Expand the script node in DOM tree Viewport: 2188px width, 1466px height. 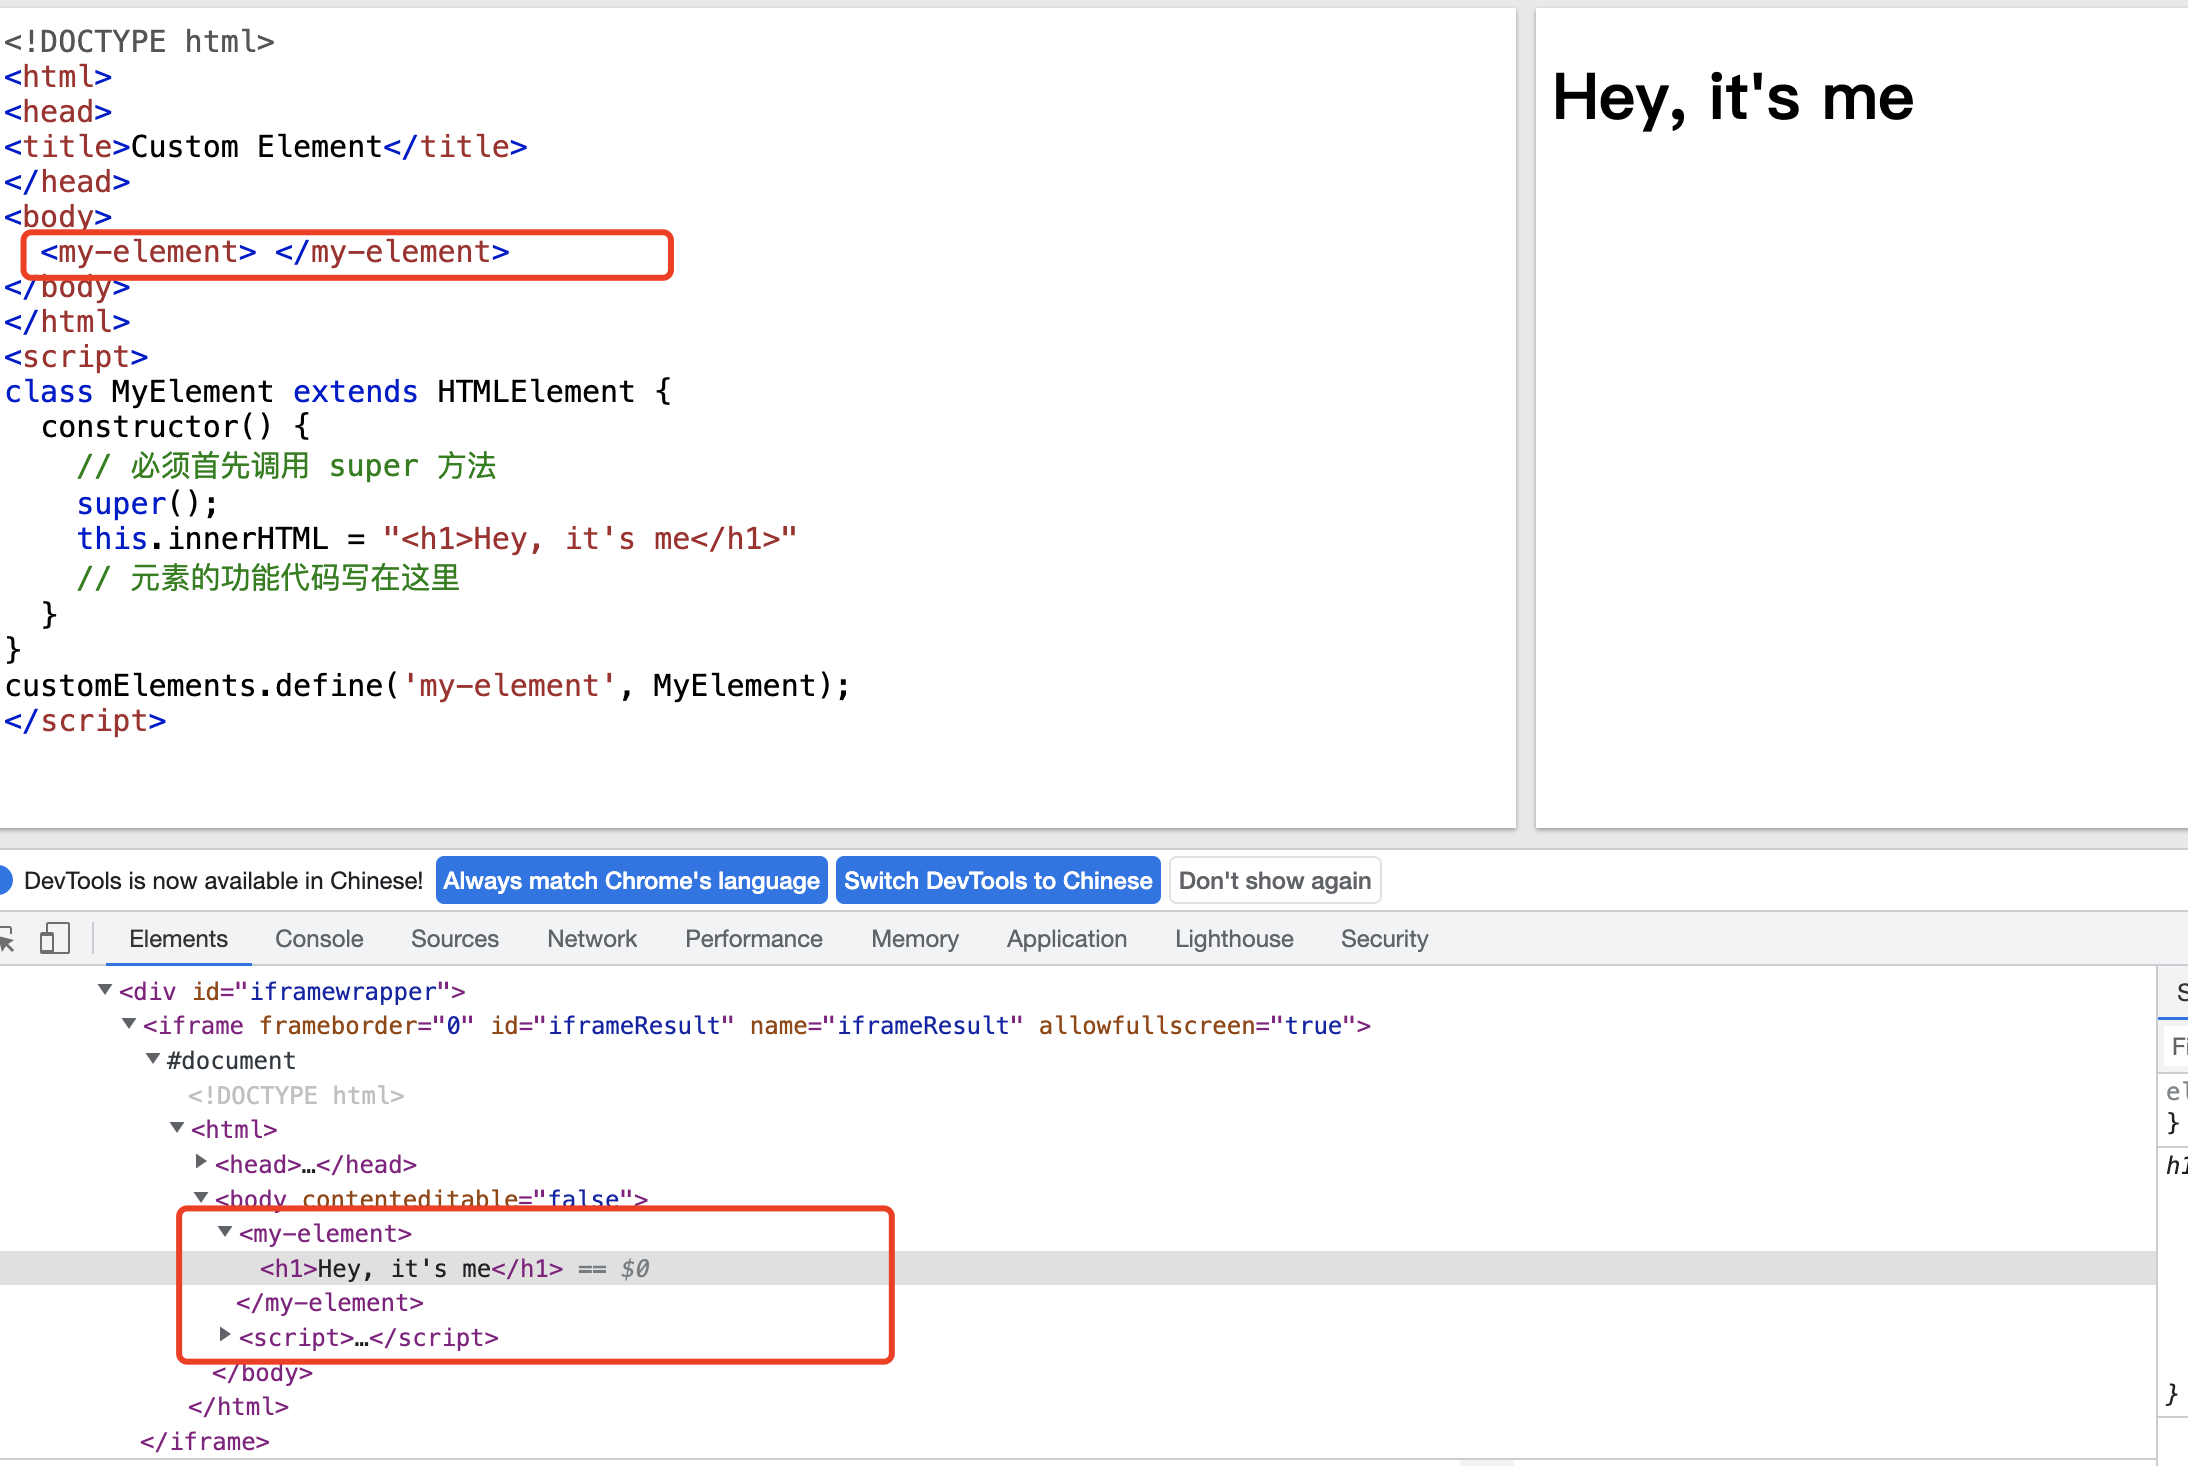pyautogui.click(x=225, y=1335)
